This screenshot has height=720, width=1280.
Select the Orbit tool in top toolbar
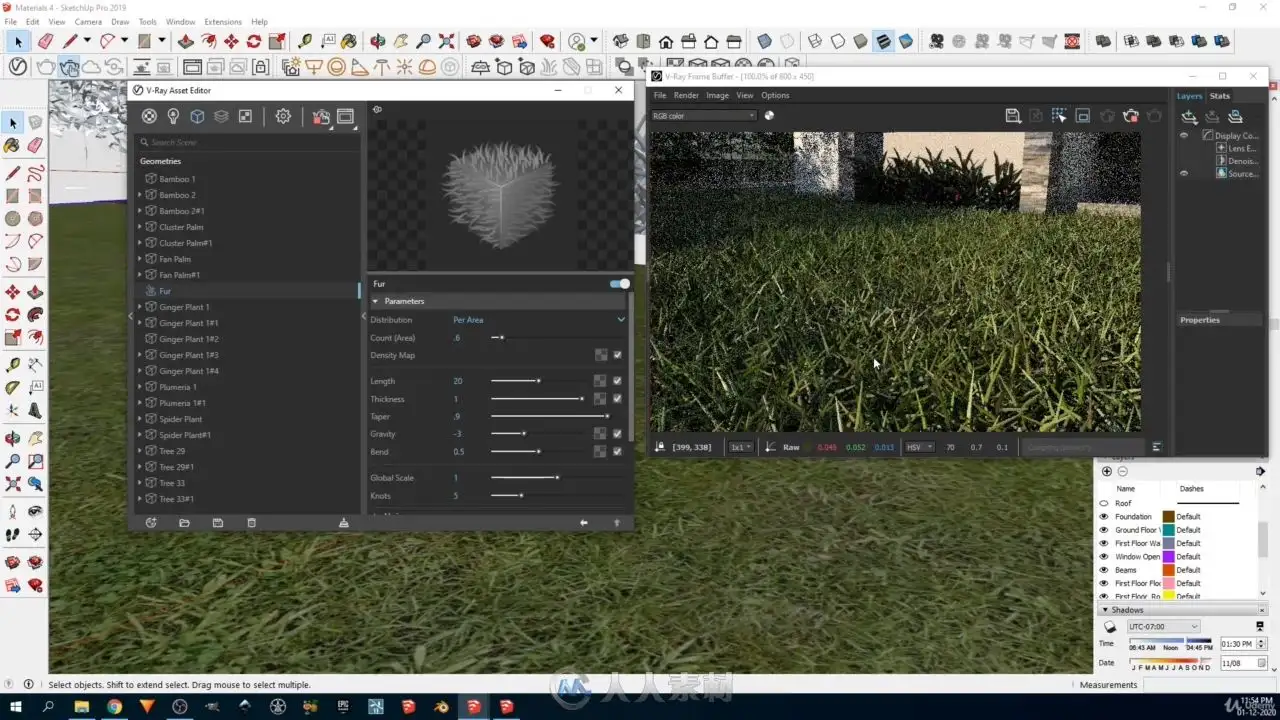tap(378, 41)
